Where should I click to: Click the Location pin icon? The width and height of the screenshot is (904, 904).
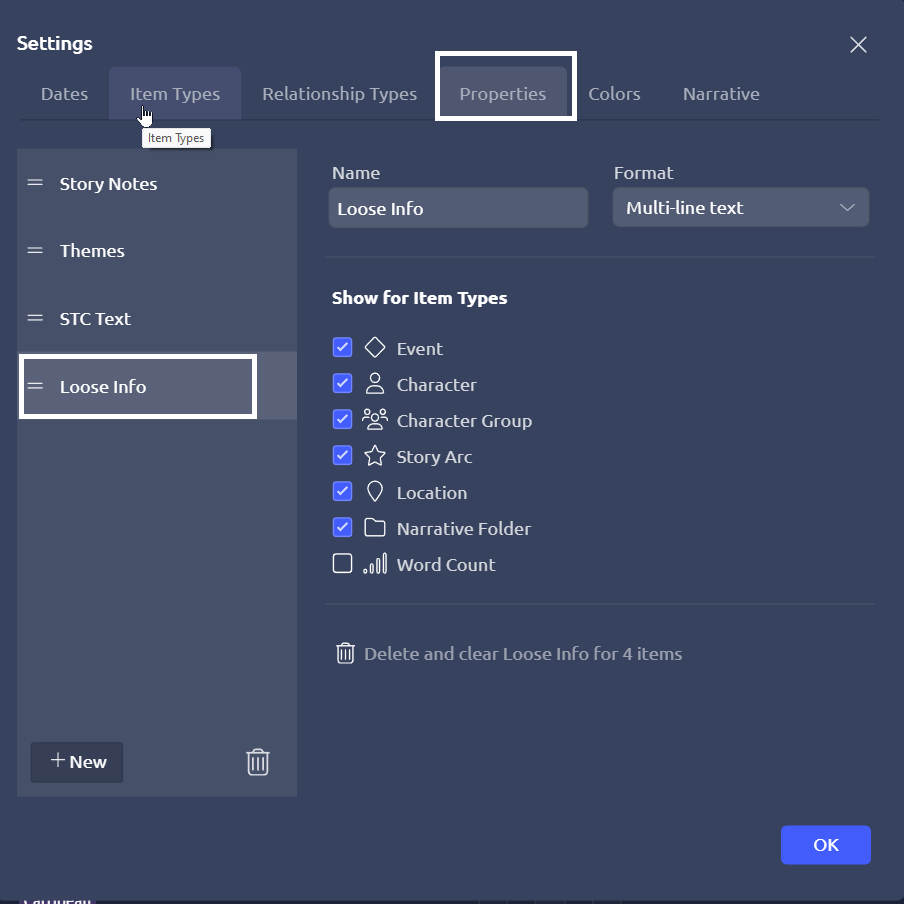click(375, 492)
